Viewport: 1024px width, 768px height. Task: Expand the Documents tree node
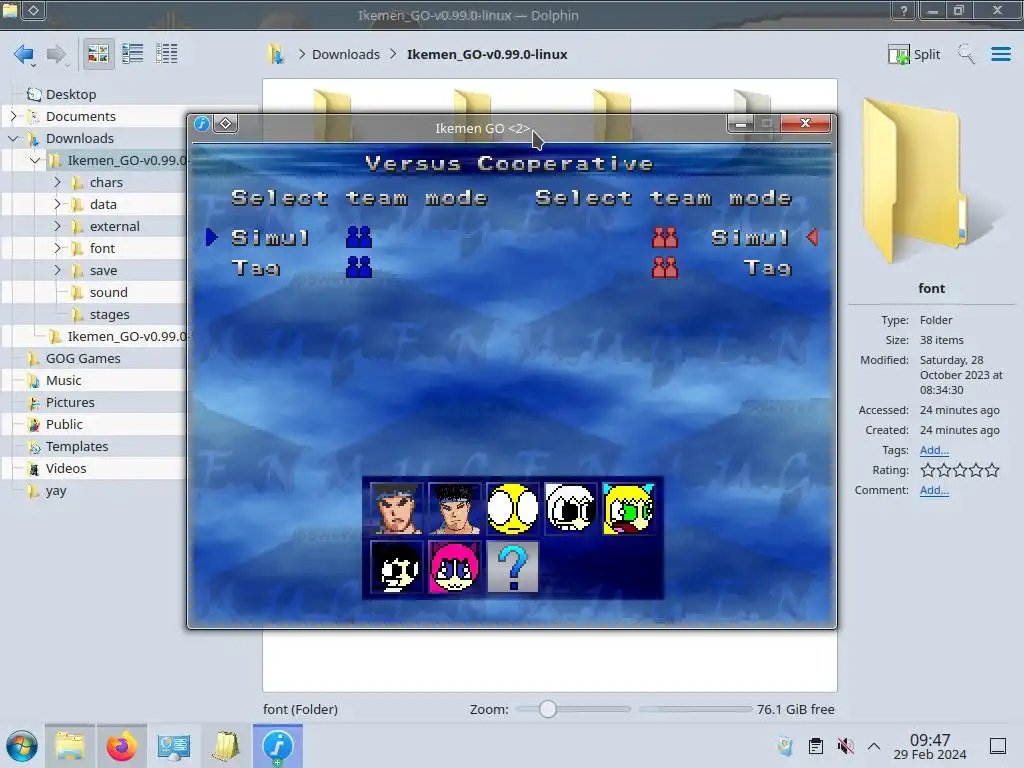click(x=13, y=116)
